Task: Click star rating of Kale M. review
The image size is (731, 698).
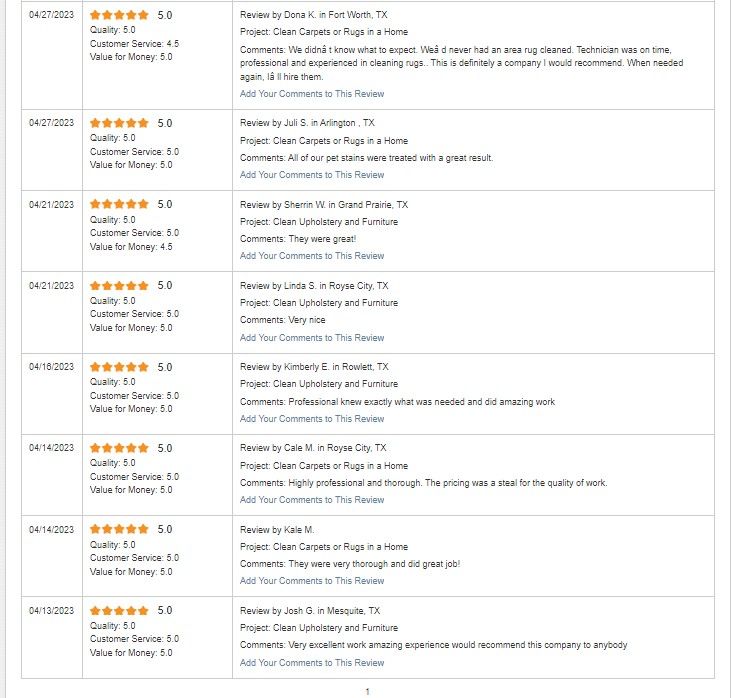Action: [x=119, y=530]
